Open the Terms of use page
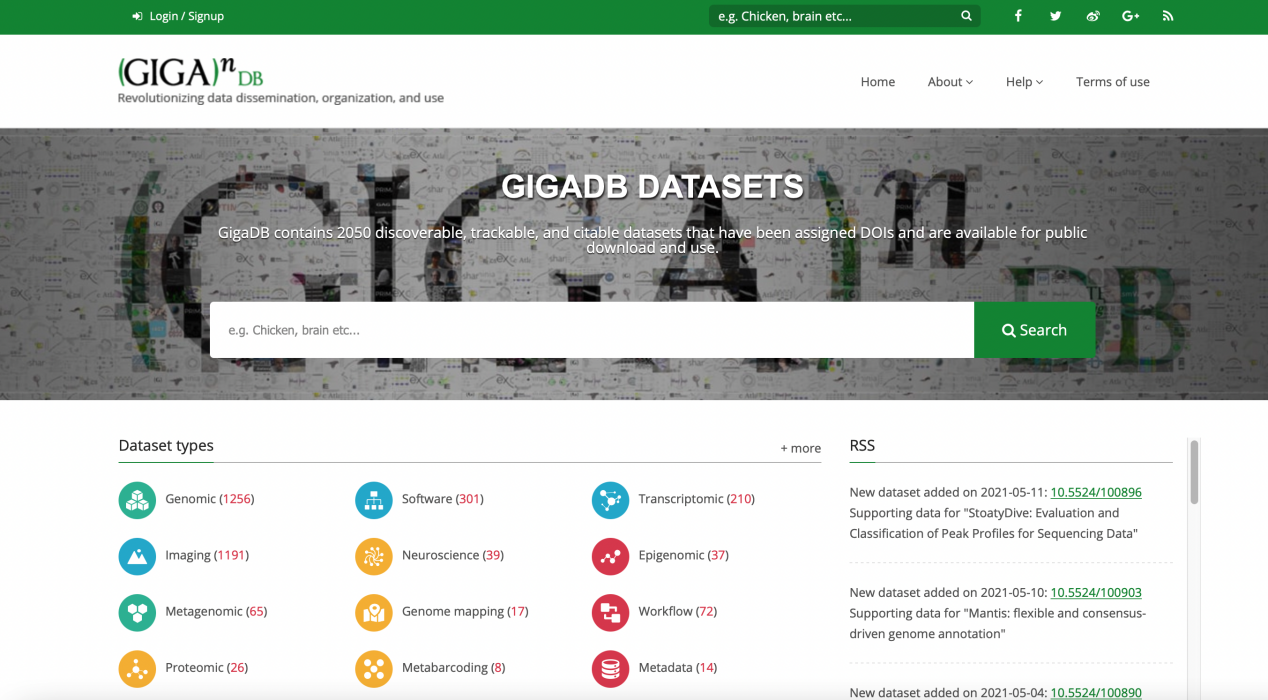1268x700 pixels. pyautogui.click(x=1112, y=82)
